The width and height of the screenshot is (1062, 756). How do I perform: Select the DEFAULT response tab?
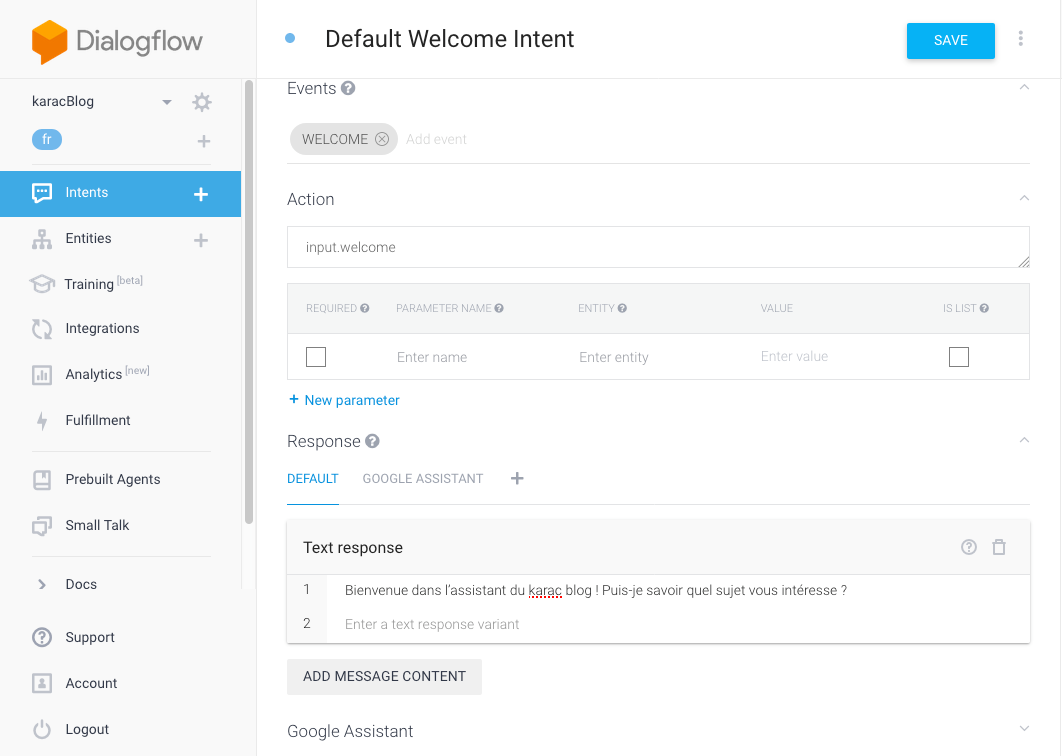tap(313, 479)
